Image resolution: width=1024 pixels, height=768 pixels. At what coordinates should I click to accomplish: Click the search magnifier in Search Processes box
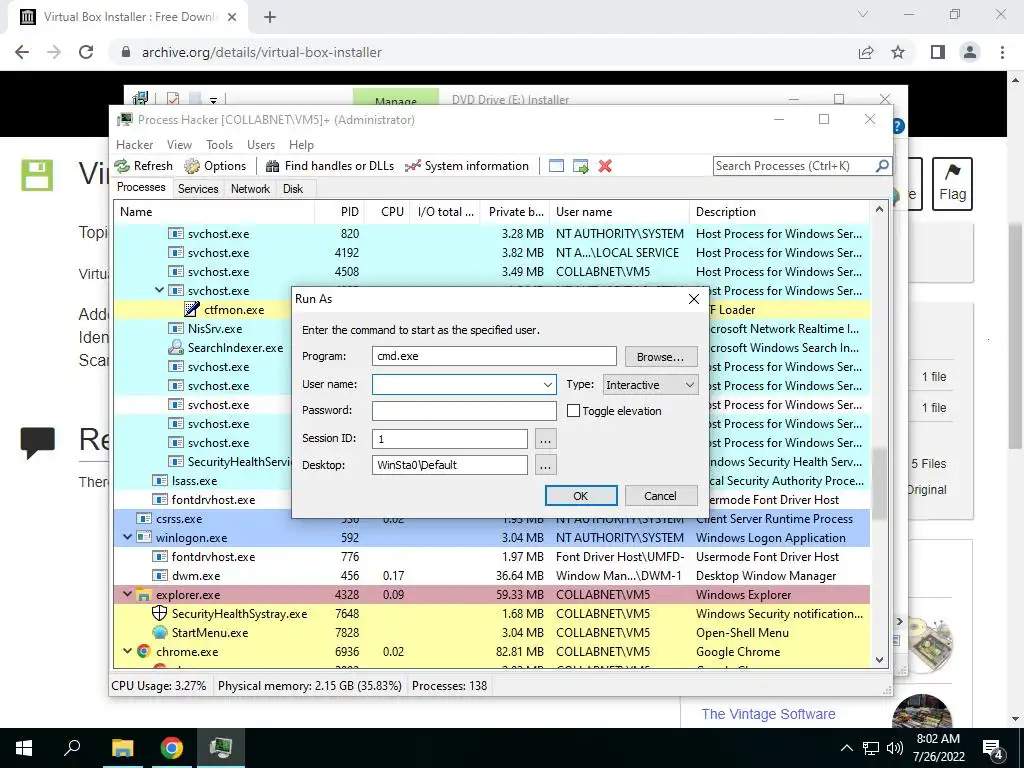pyautogui.click(x=882, y=166)
